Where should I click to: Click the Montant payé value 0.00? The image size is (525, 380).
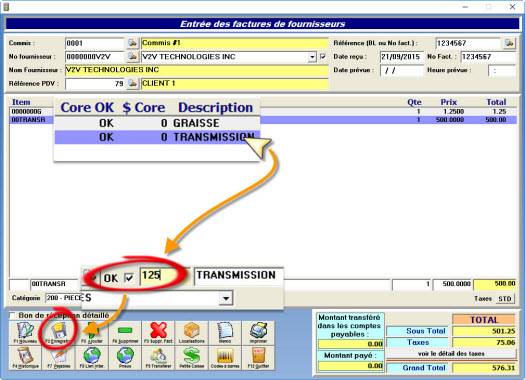[x=351, y=366]
